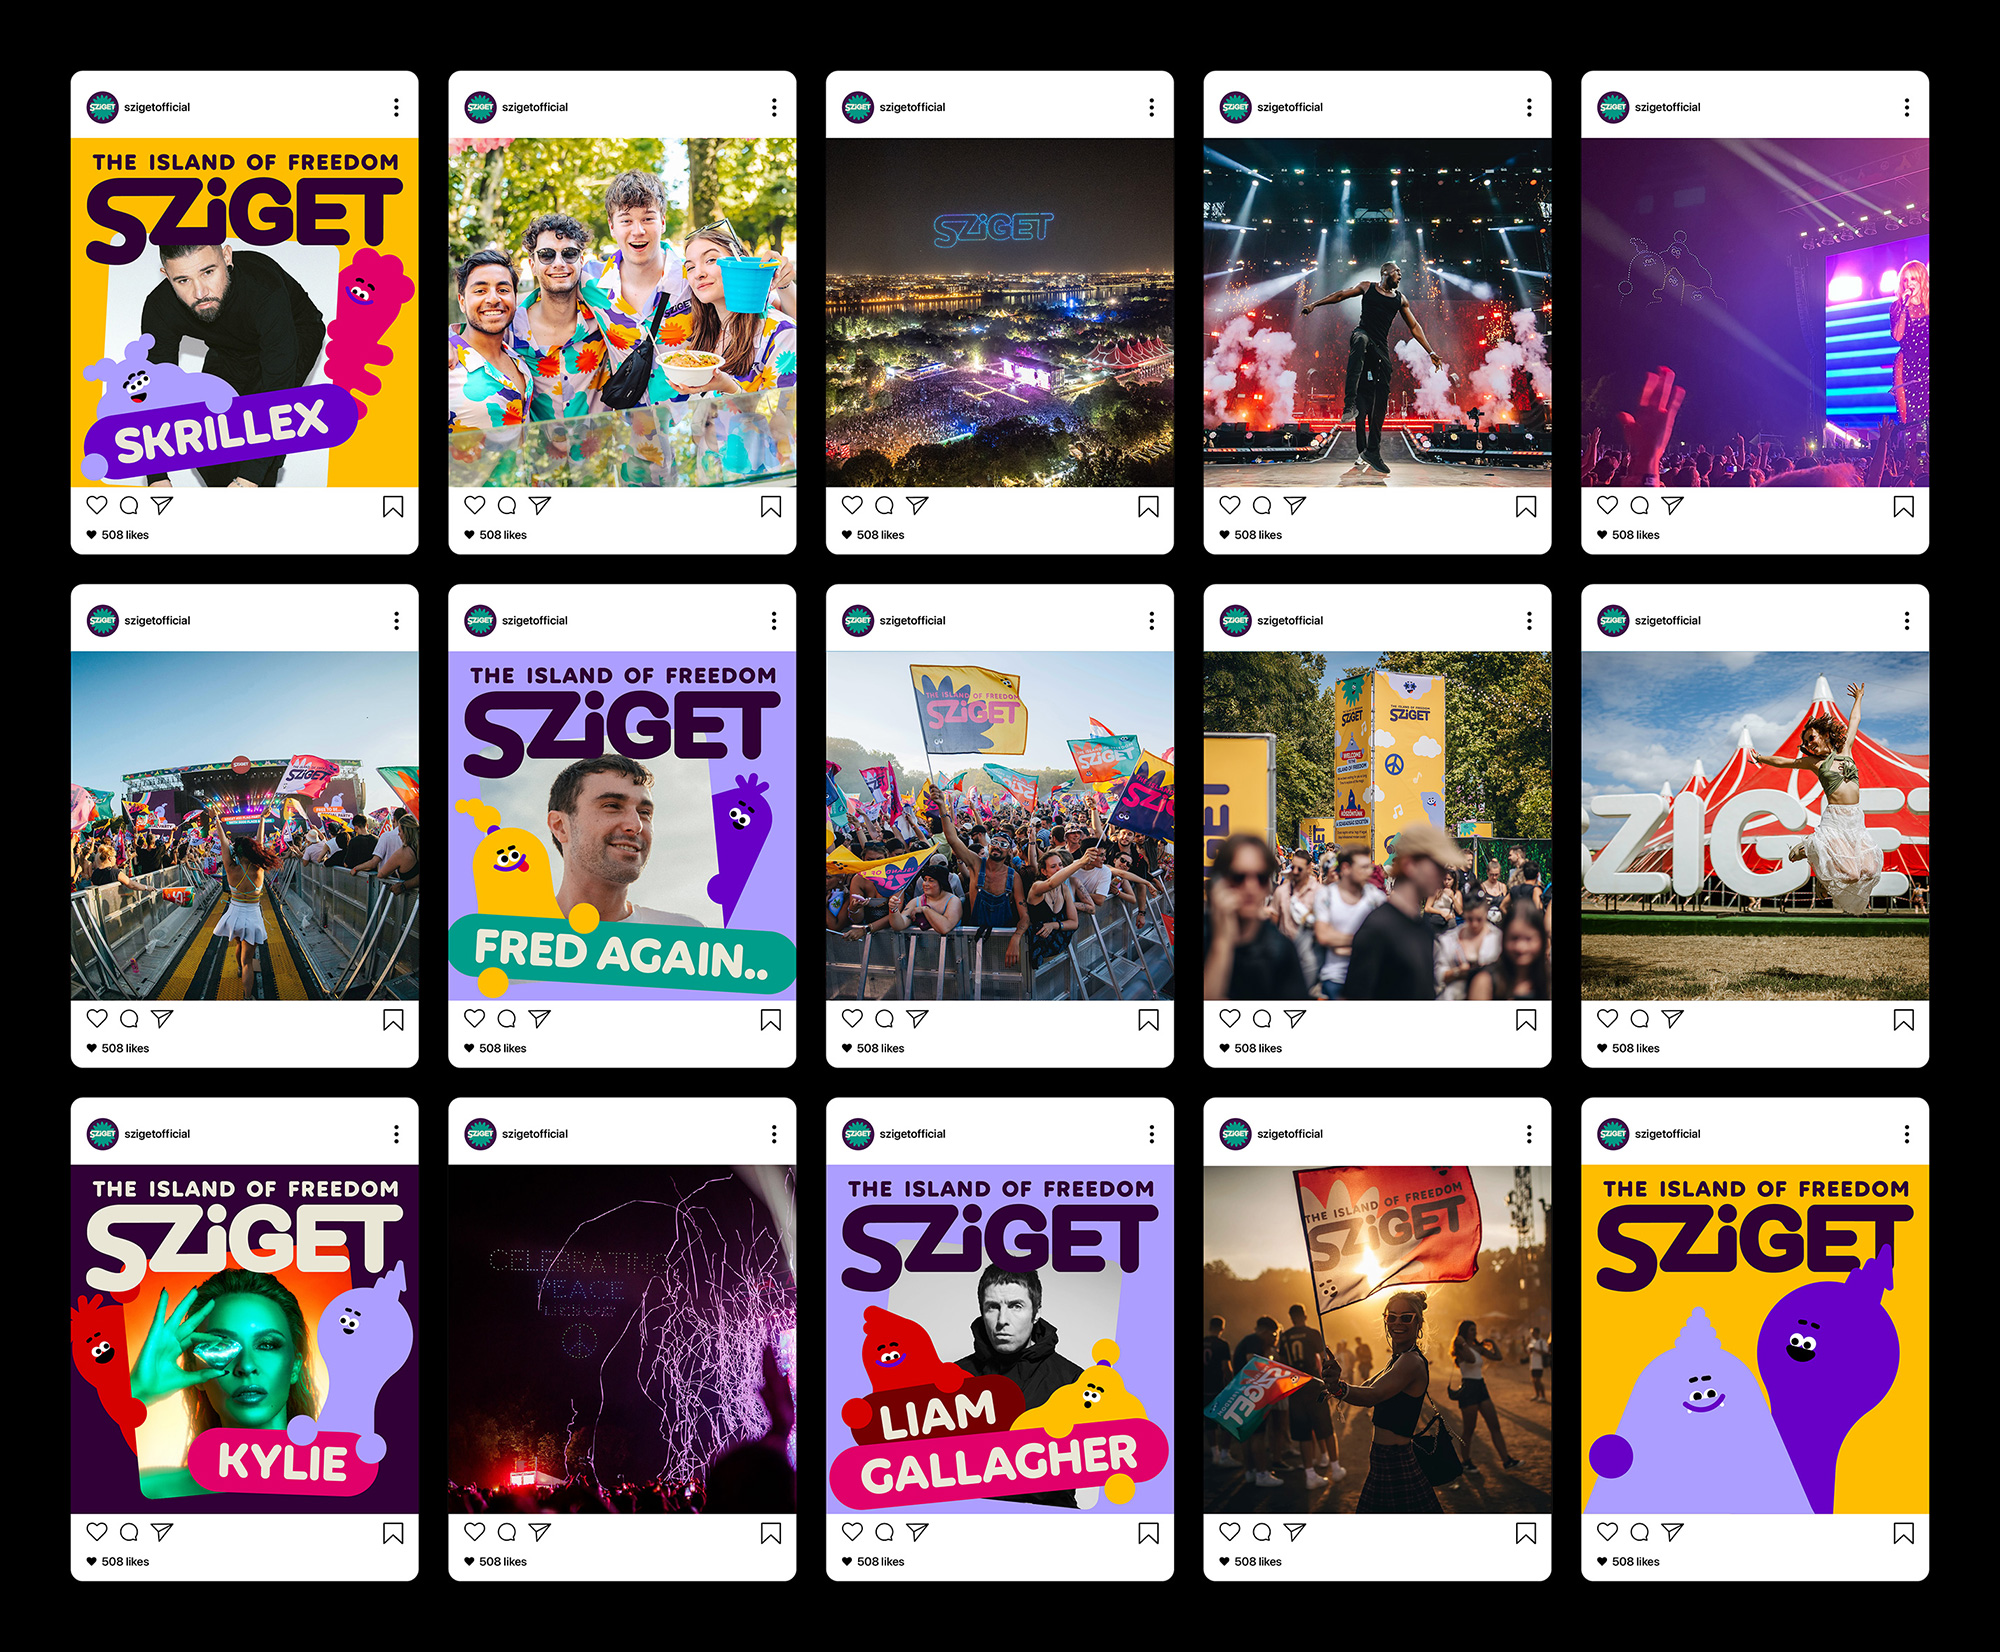
Task: Expand the more options on the Liam Gallagher post
Action: (x=1151, y=1134)
